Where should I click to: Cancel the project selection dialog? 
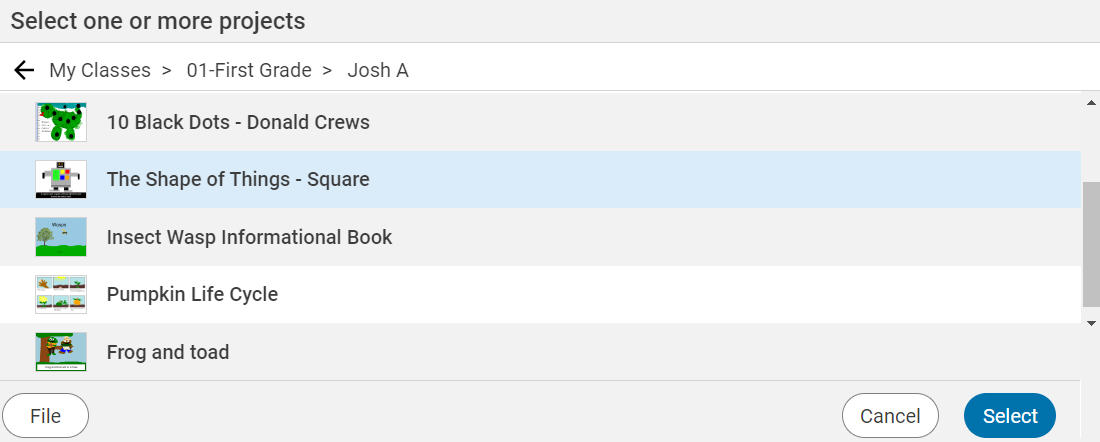pos(890,416)
